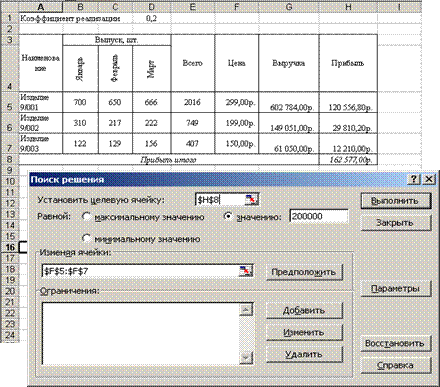Click cell with coefficient value 0,2
This screenshot has width=440, height=387.
[152, 18]
